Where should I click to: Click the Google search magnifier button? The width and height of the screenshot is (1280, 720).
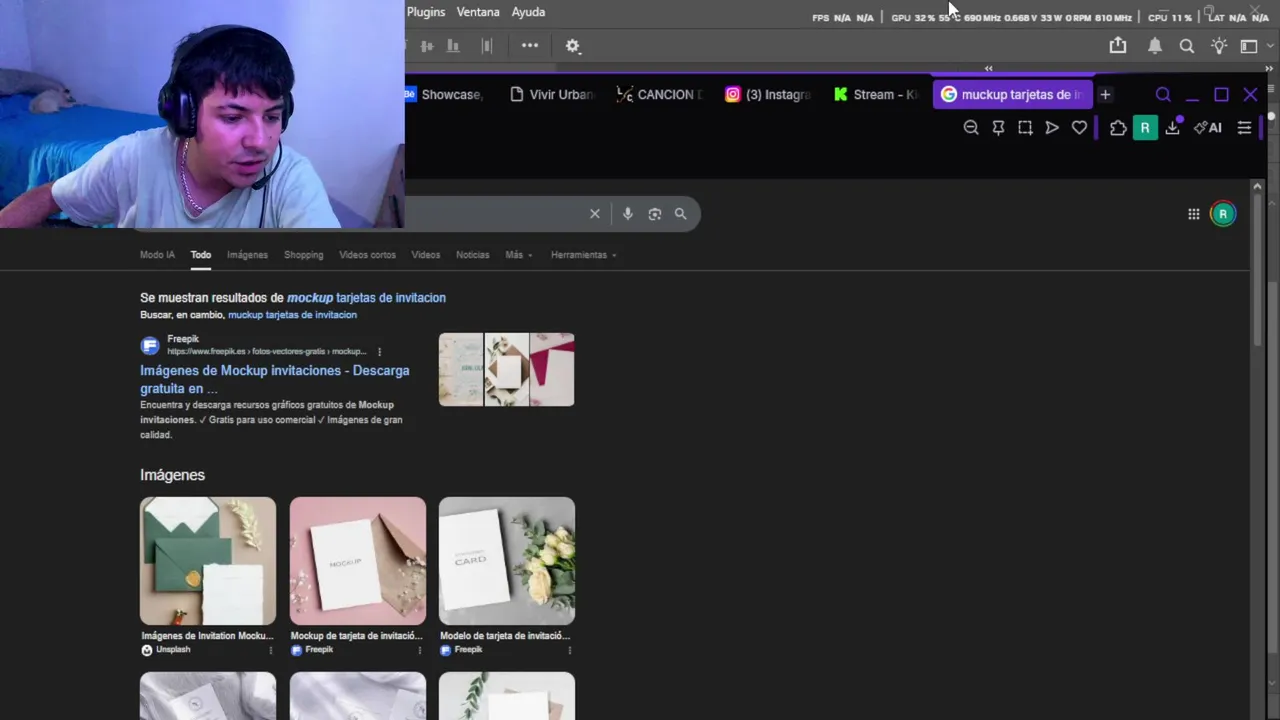click(681, 214)
